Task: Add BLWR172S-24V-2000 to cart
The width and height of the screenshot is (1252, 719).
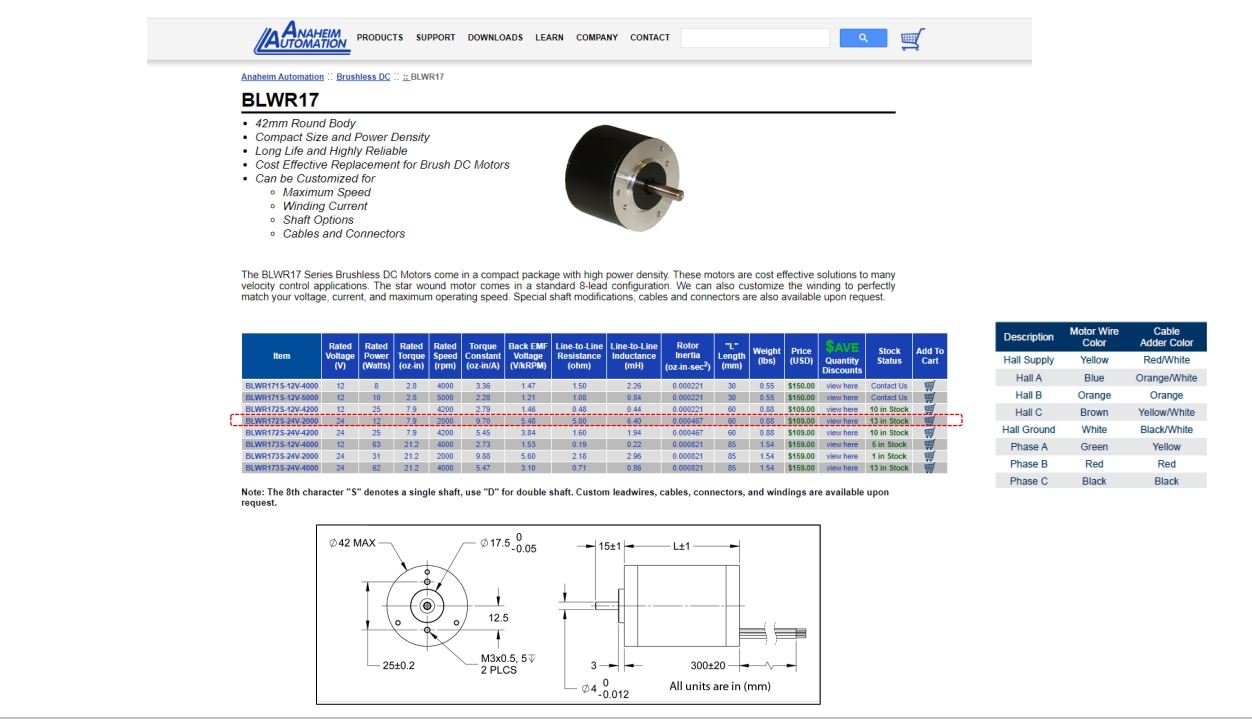Action: coord(930,421)
